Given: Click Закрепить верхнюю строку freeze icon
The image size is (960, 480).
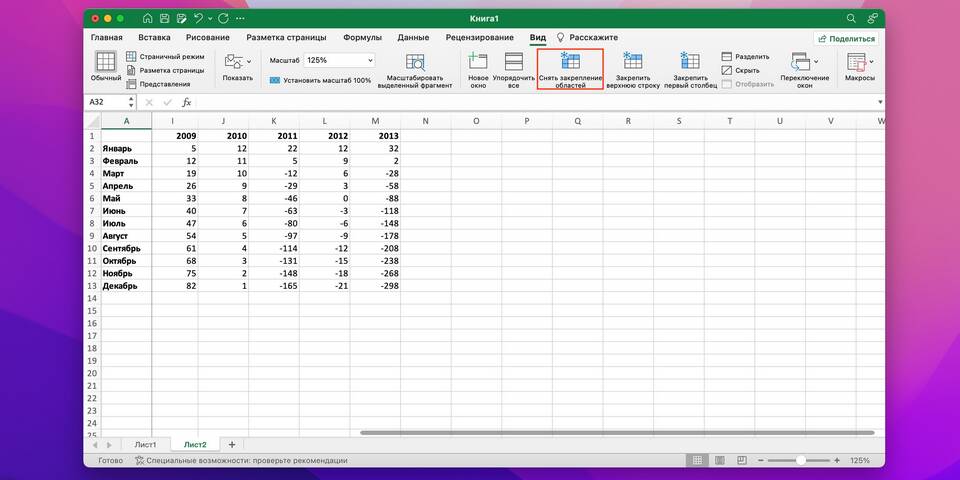Looking at the screenshot, I should tap(632, 62).
